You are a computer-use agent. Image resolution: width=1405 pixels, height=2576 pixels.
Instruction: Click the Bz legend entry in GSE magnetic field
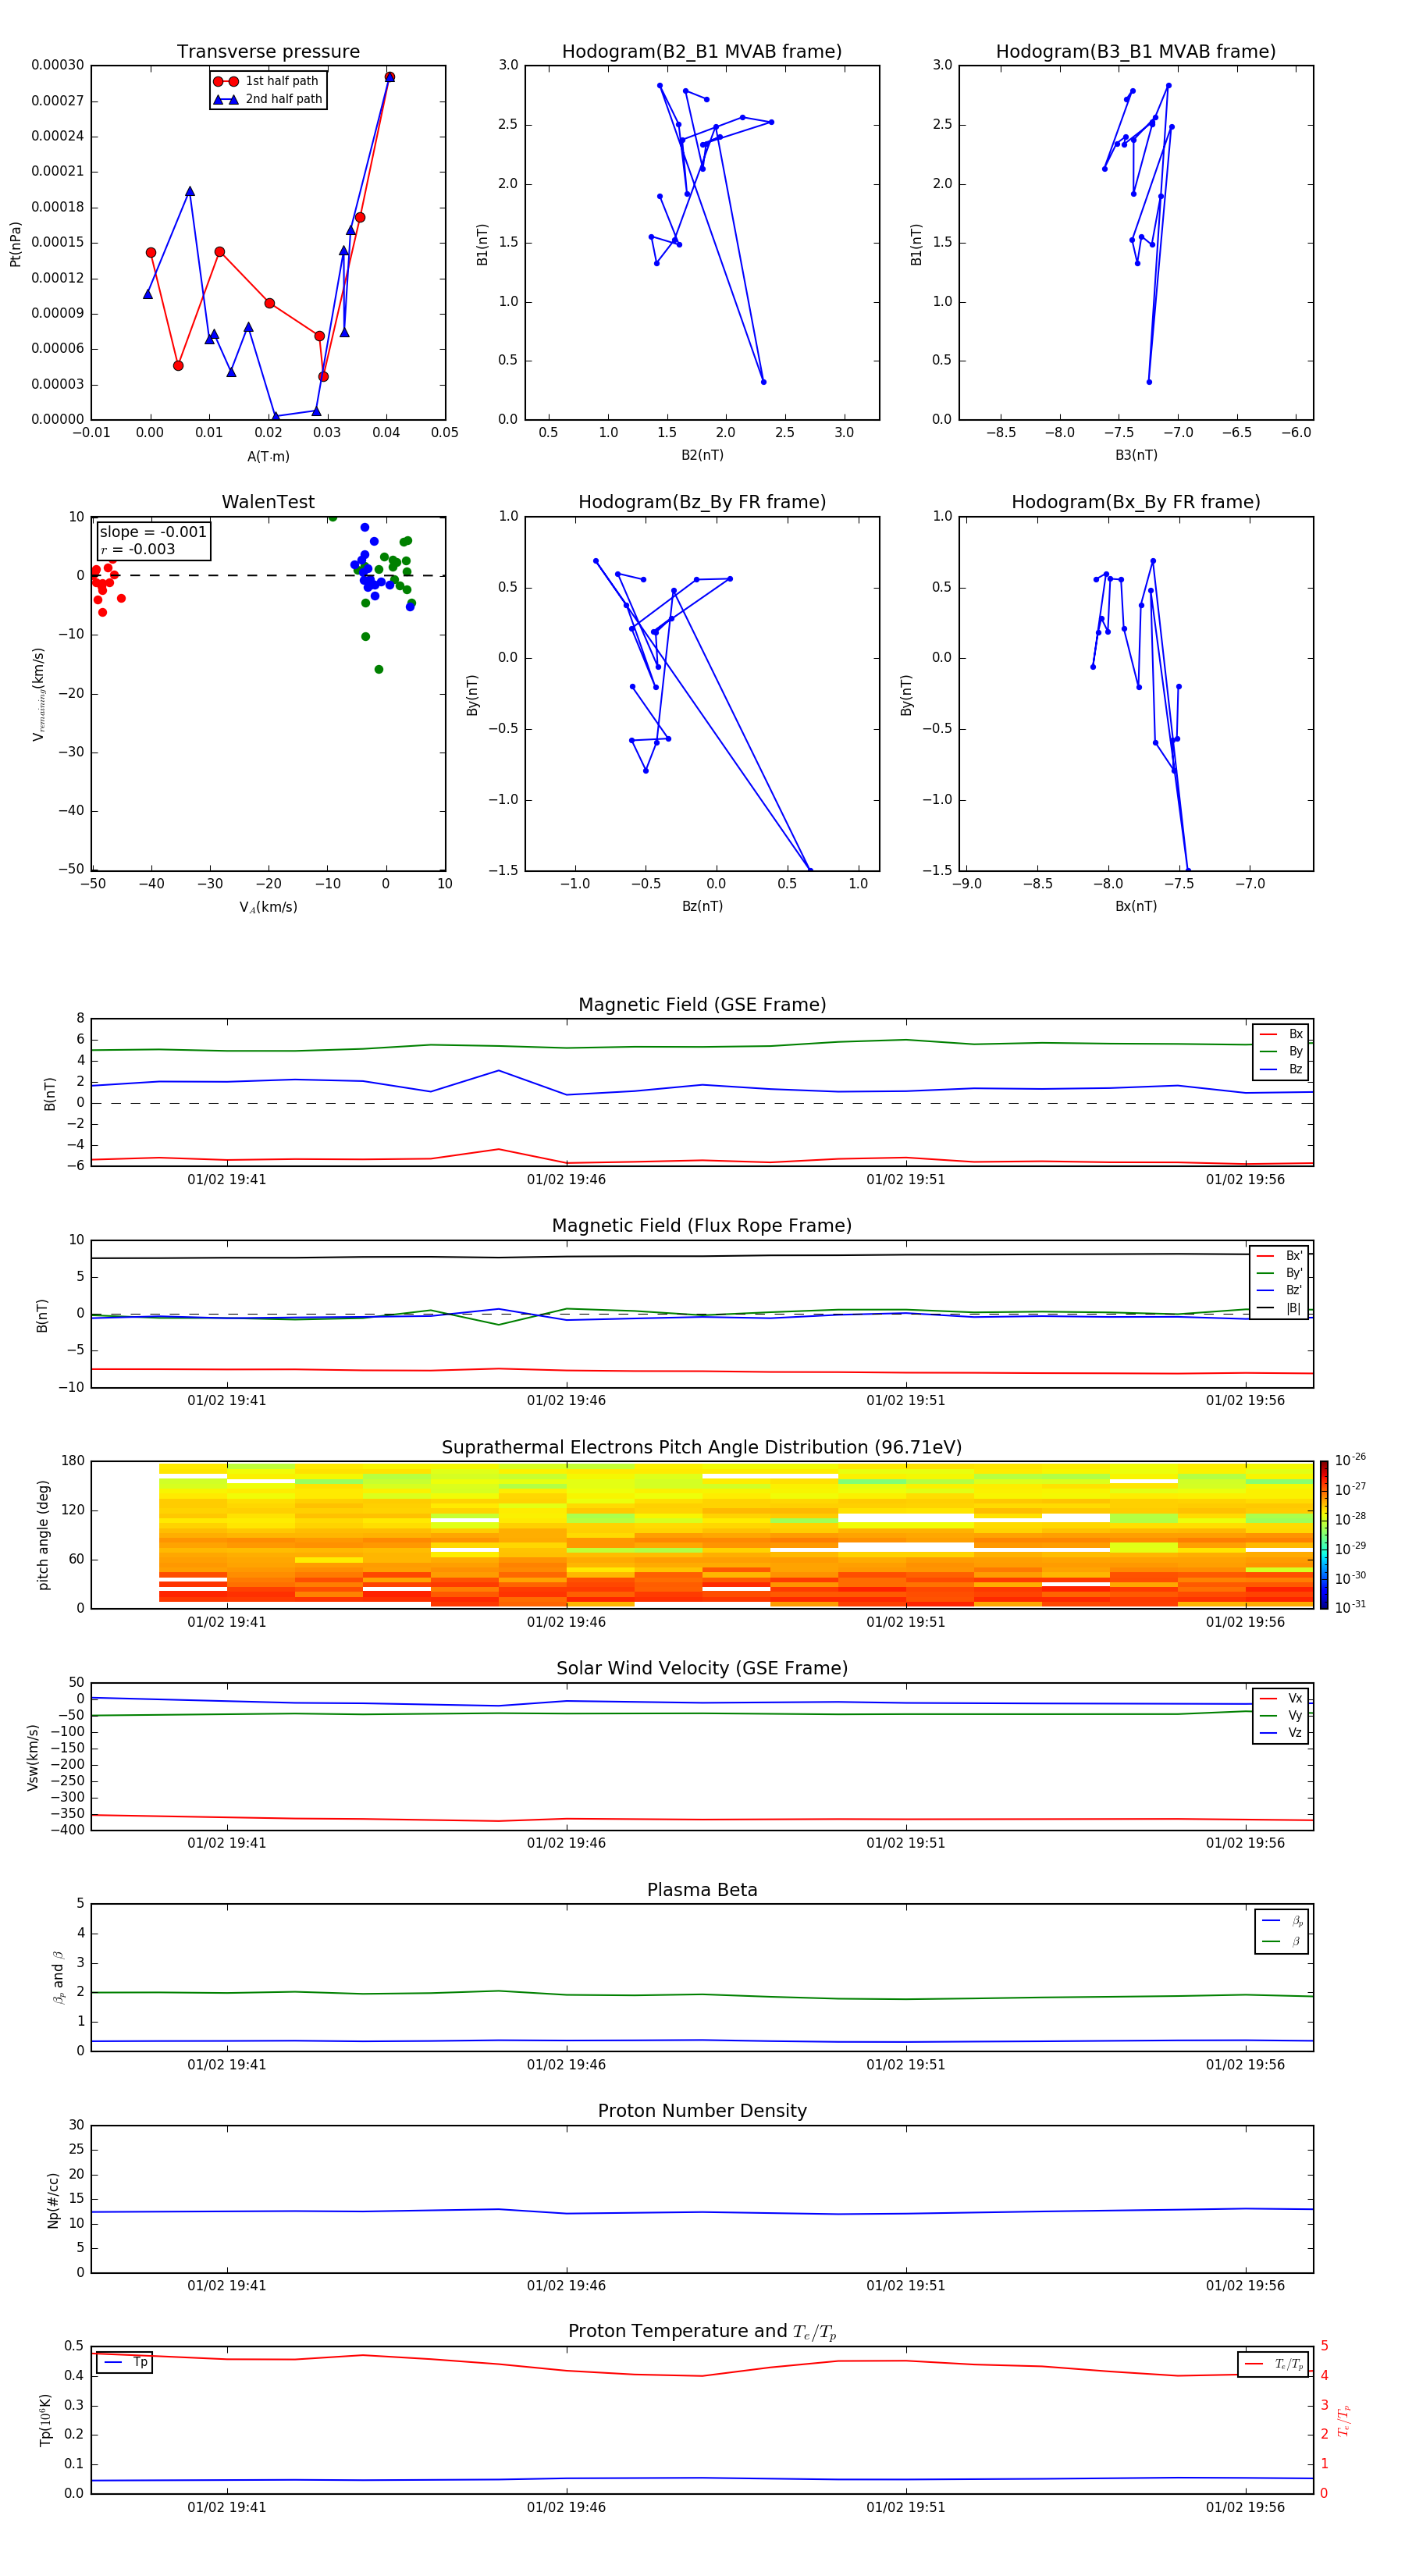coord(1281,1069)
